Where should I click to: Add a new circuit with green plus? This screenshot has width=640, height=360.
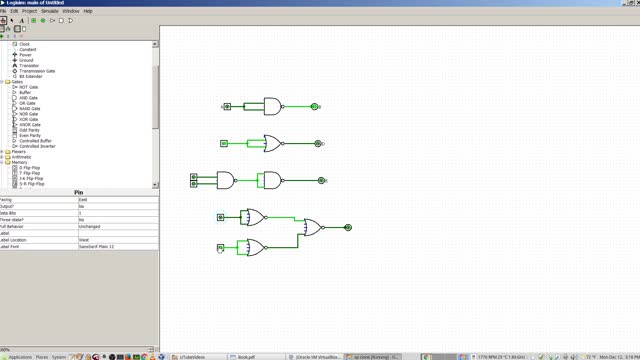tap(2, 36)
